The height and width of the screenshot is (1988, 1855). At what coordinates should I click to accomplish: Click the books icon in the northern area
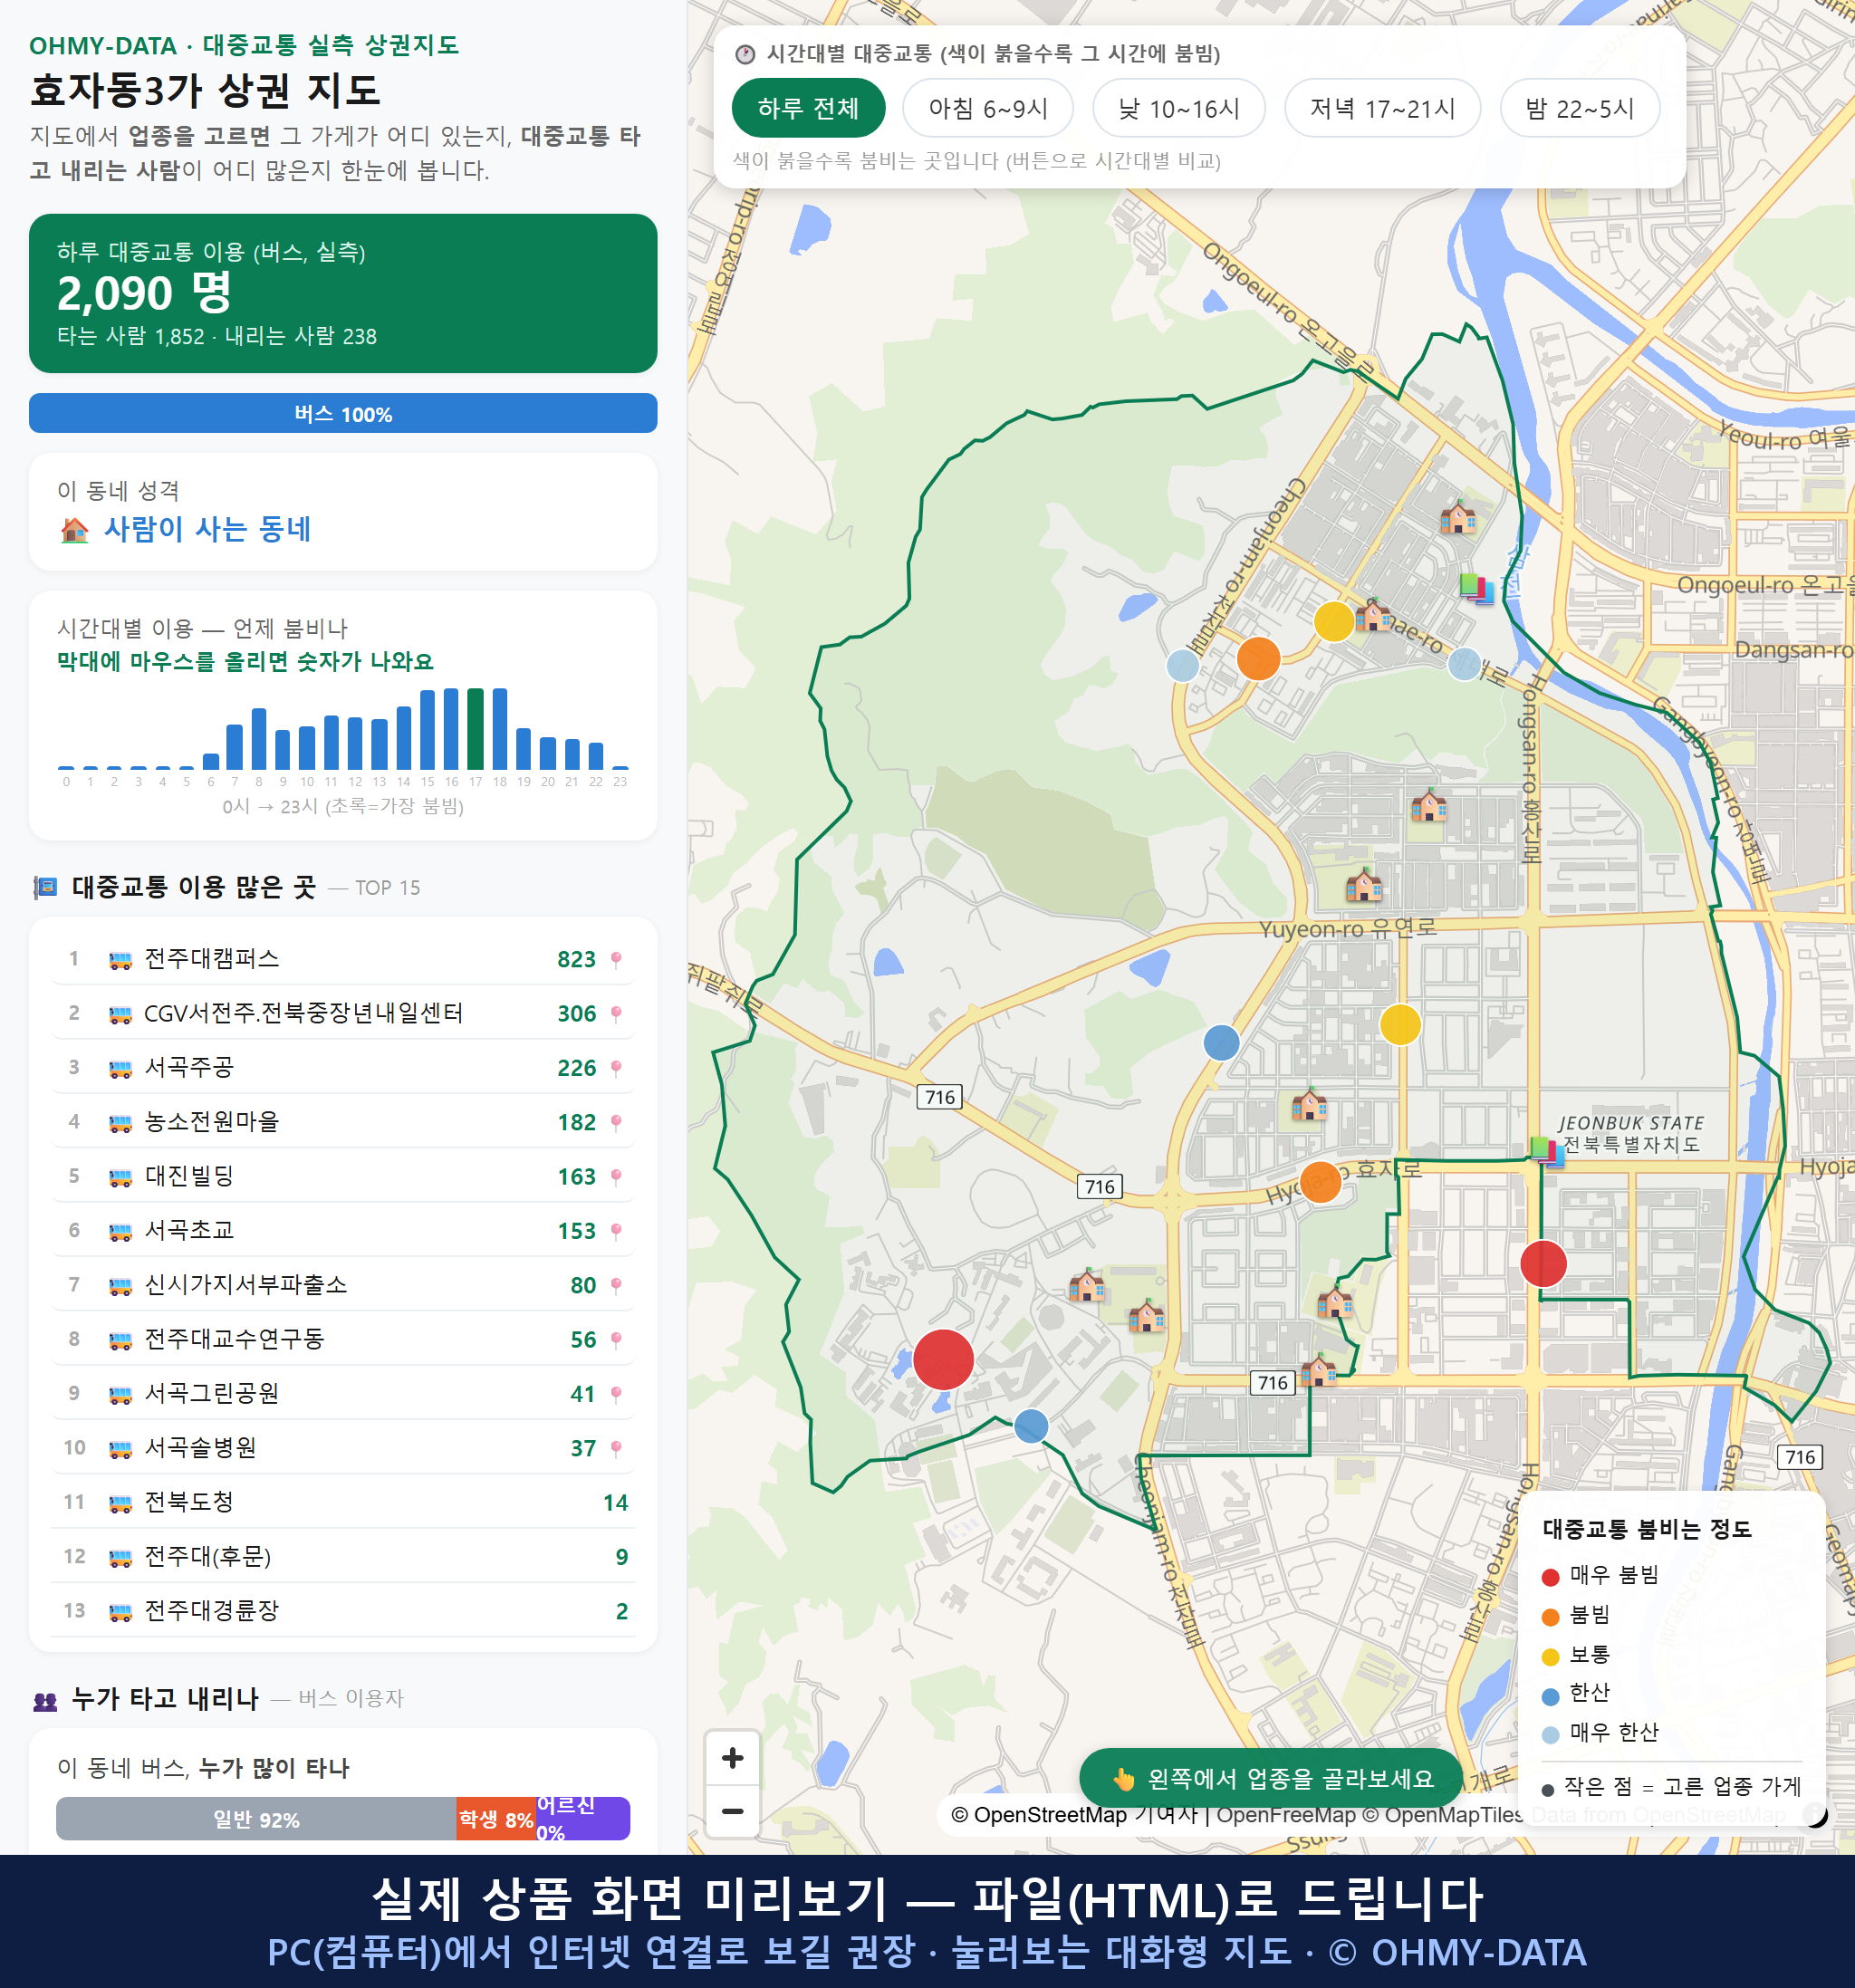coord(1476,588)
